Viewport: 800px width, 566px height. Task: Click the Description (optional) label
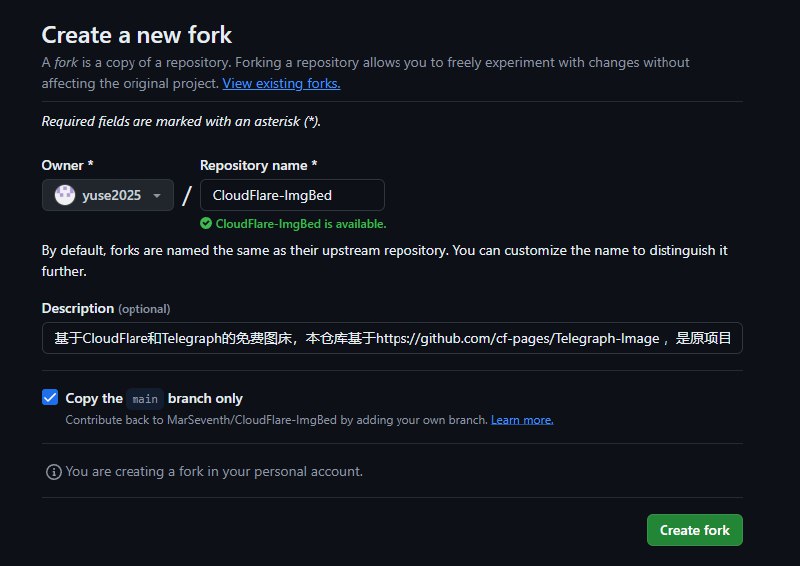point(105,308)
